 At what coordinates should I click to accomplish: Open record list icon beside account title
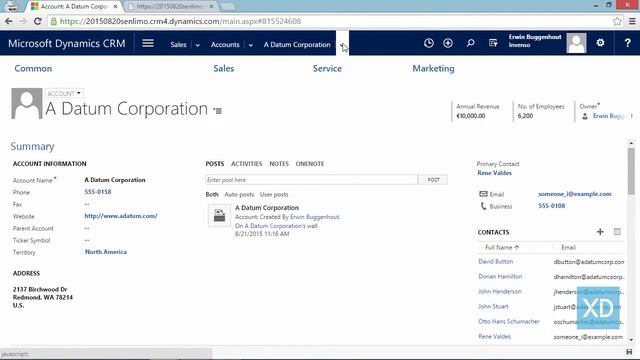(218, 111)
